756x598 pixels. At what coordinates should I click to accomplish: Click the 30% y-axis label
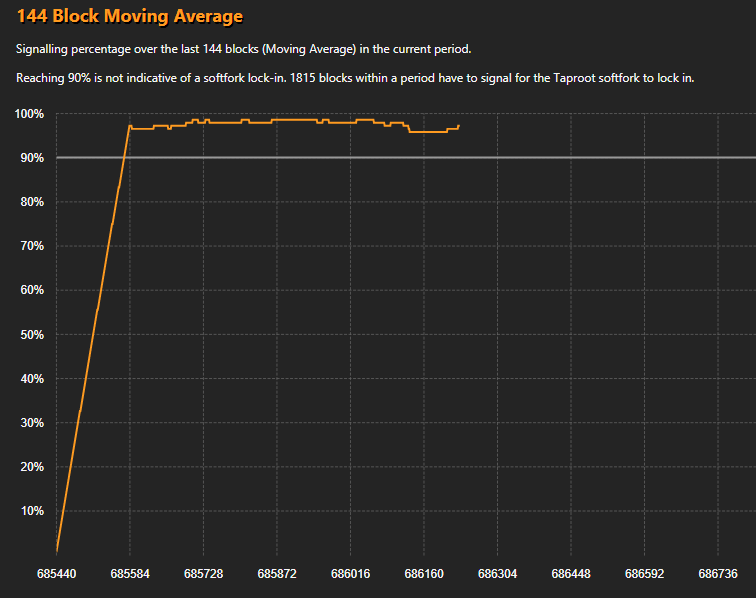[32, 423]
